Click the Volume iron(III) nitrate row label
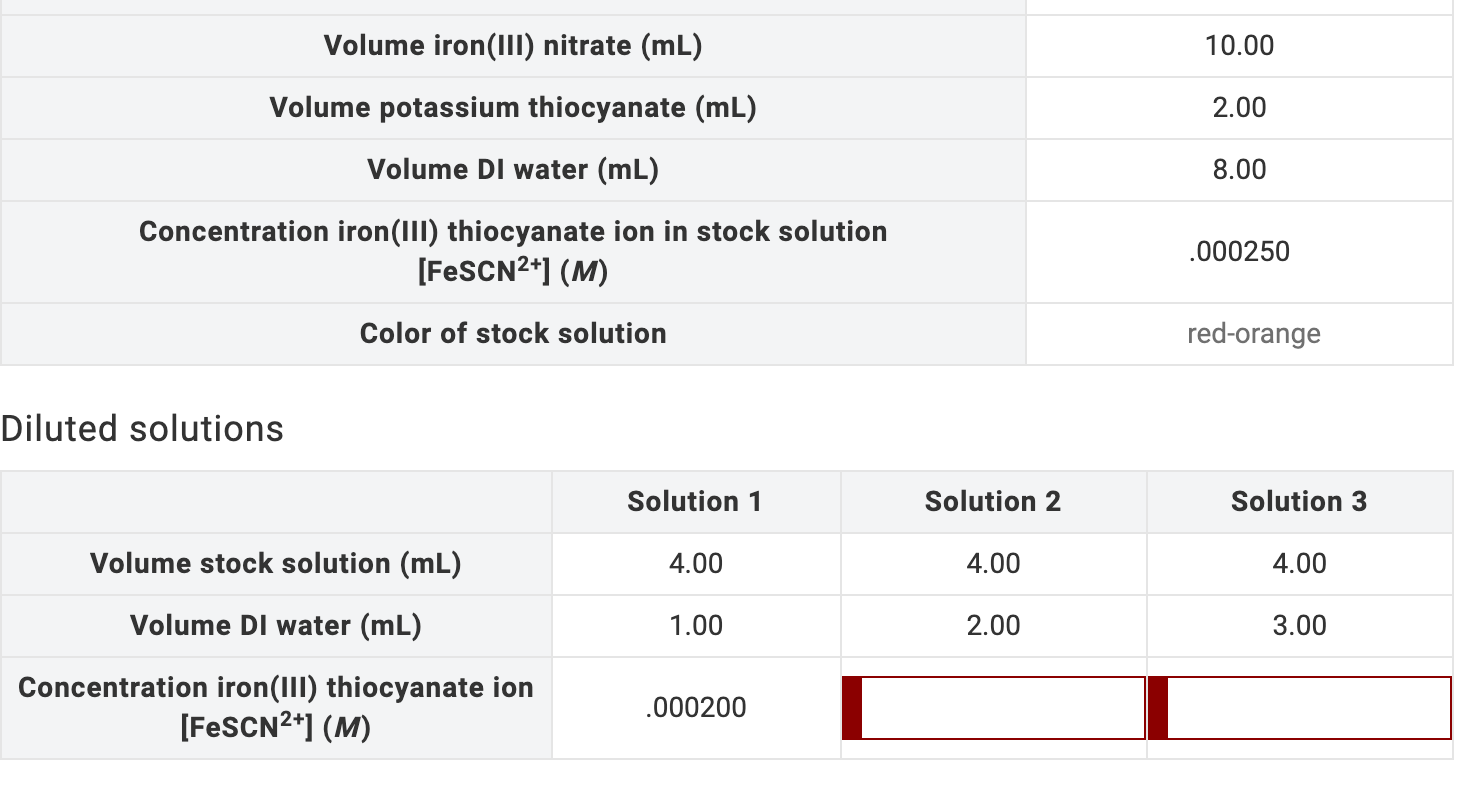This screenshot has height=792, width=1472. [x=513, y=45]
